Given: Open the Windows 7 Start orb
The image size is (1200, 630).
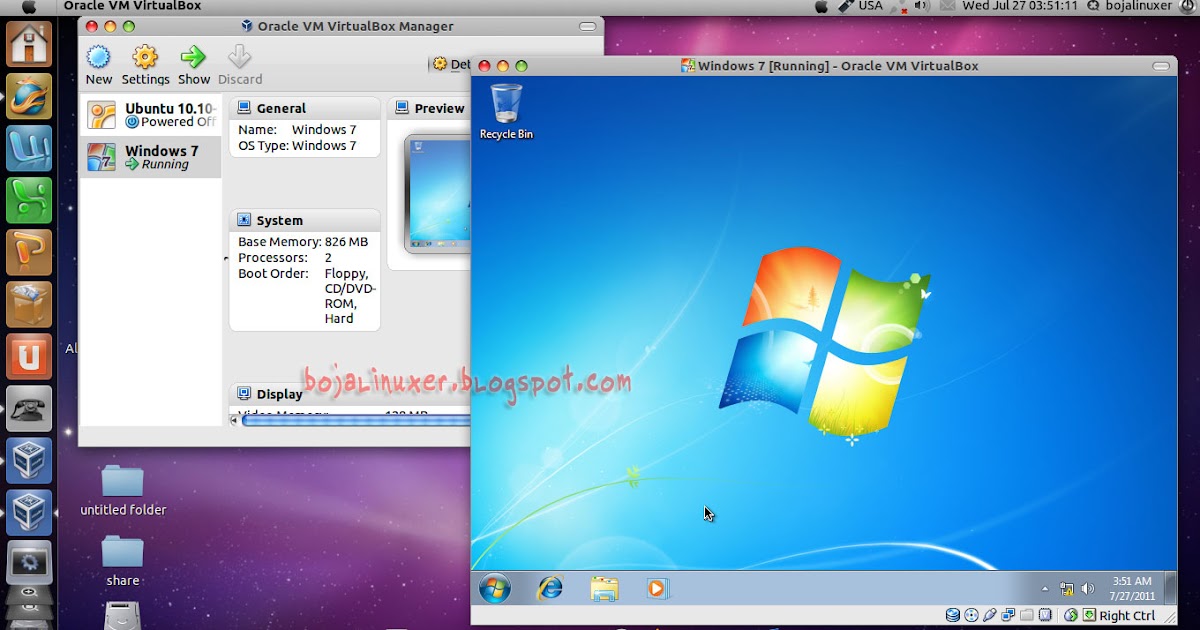Looking at the screenshot, I should pos(494,588).
